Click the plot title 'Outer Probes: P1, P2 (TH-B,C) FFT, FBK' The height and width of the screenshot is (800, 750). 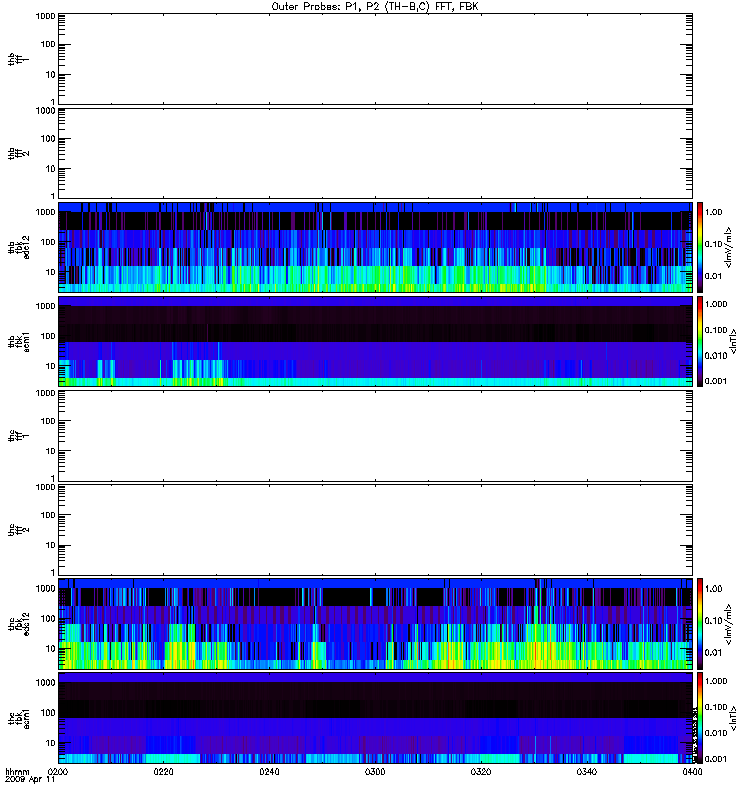coord(375,7)
